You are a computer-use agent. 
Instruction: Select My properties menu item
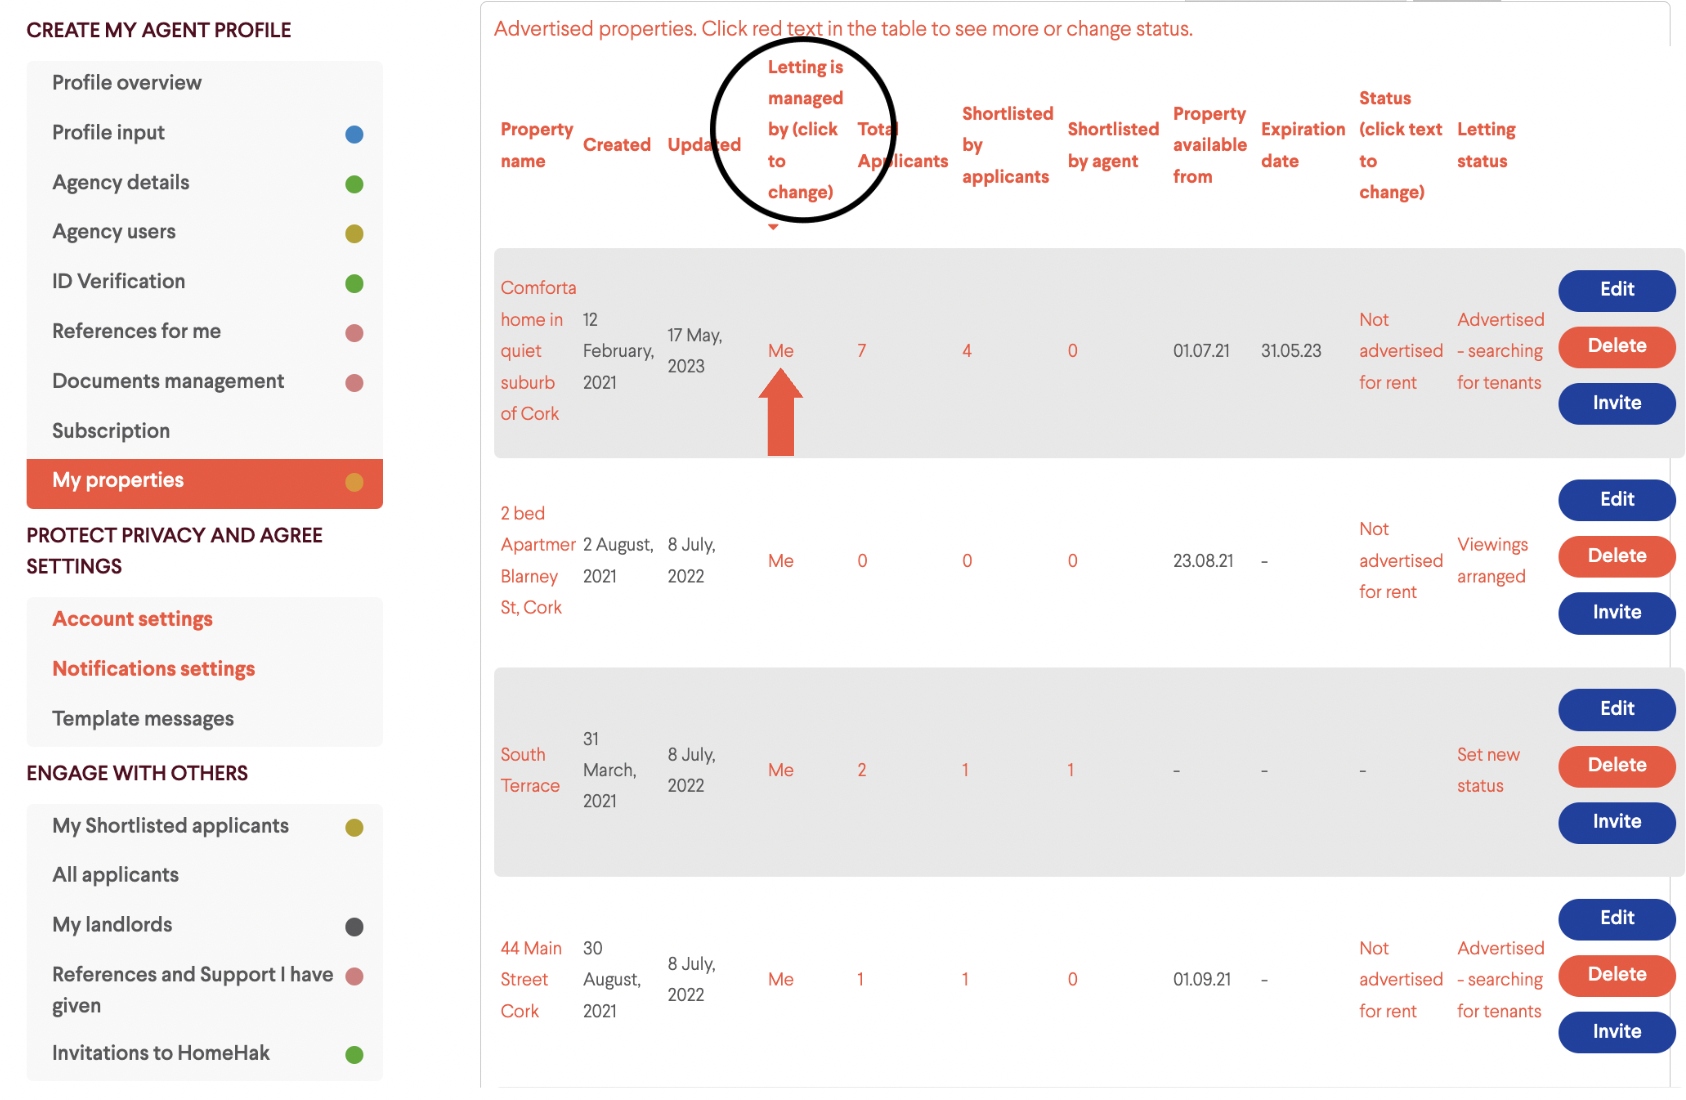pos(204,483)
